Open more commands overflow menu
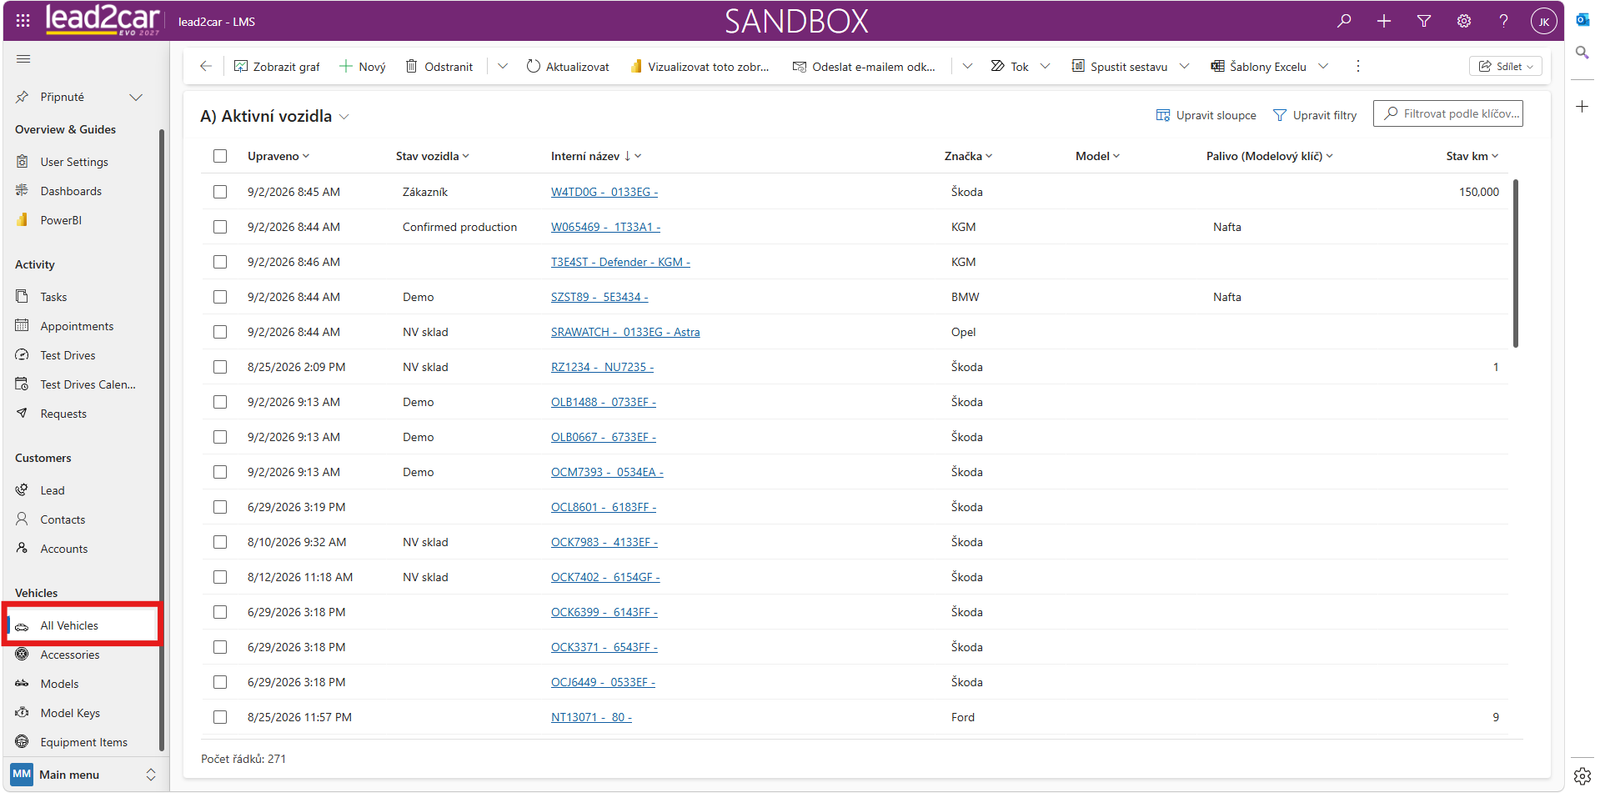This screenshot has height=793, width=1600. click(1358, 66)
